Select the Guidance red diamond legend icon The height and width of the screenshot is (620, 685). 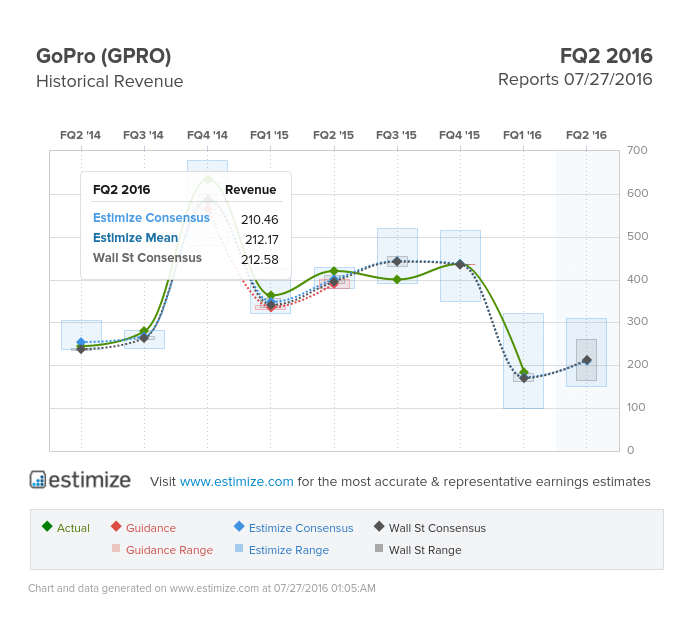pos(116,526)
